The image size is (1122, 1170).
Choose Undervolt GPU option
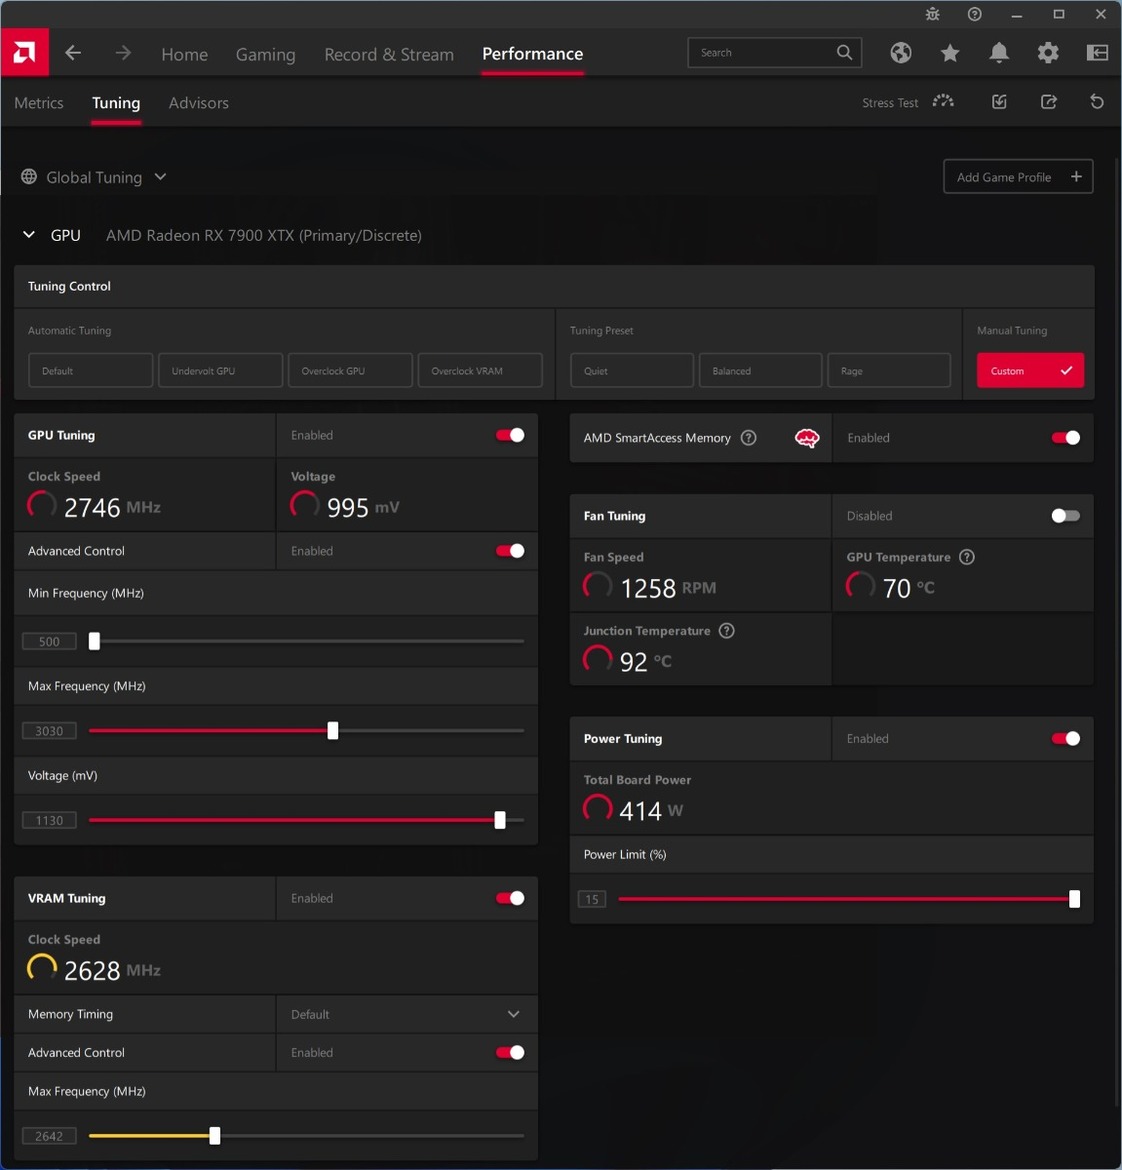[221, 371]
